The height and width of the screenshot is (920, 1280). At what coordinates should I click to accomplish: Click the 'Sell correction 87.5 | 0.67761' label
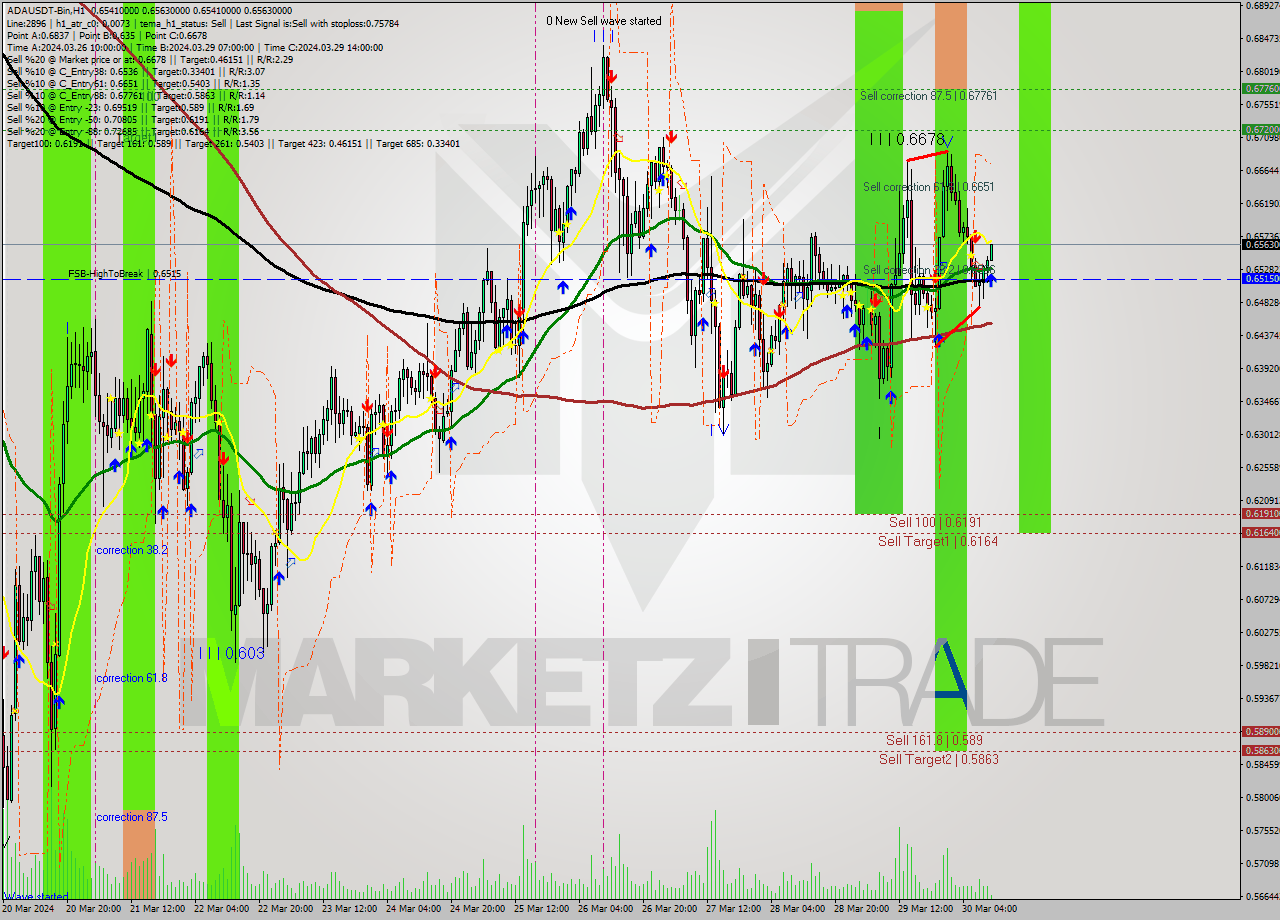pos(929,95)
